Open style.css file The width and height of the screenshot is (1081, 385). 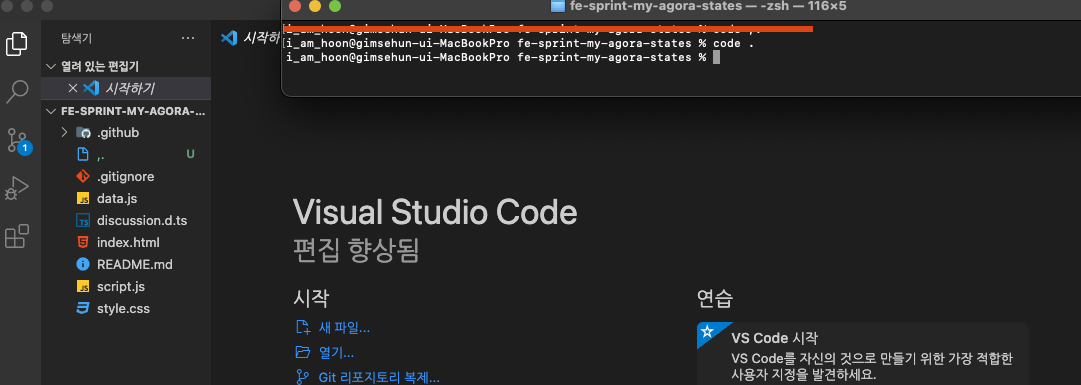coord(126,308)
